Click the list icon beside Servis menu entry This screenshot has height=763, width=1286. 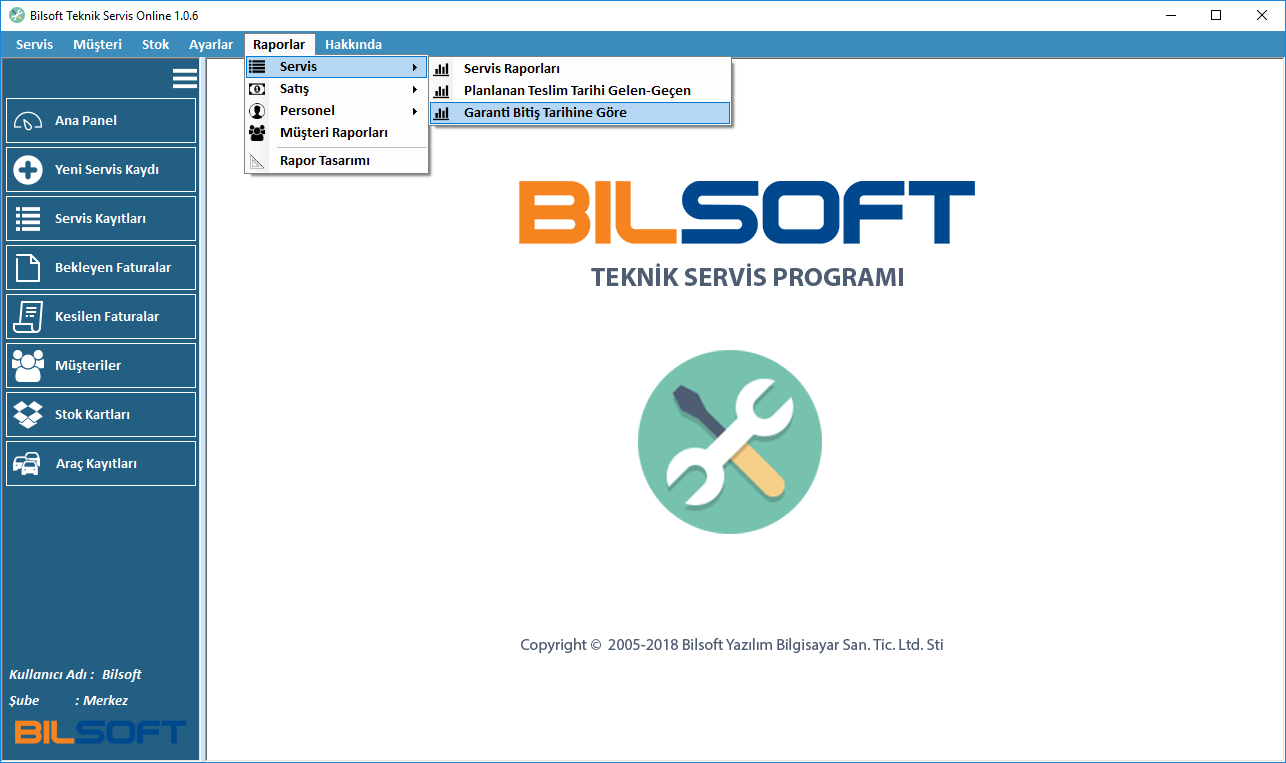coord(257,67)
